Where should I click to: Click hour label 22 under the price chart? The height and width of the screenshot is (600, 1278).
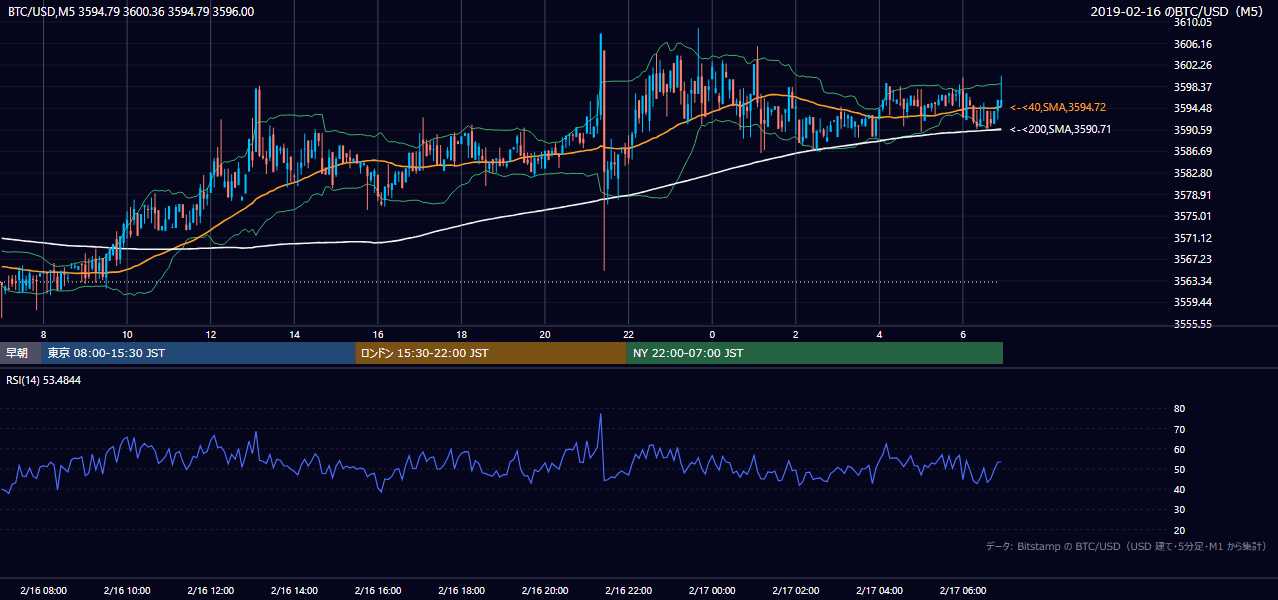[x=628, y=334]
